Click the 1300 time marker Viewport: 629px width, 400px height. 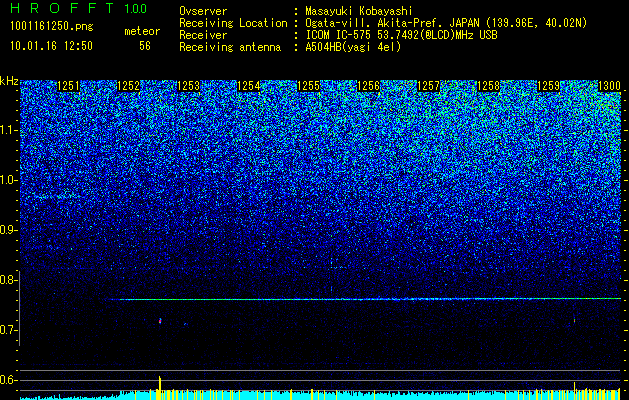(x=609, y=86)
